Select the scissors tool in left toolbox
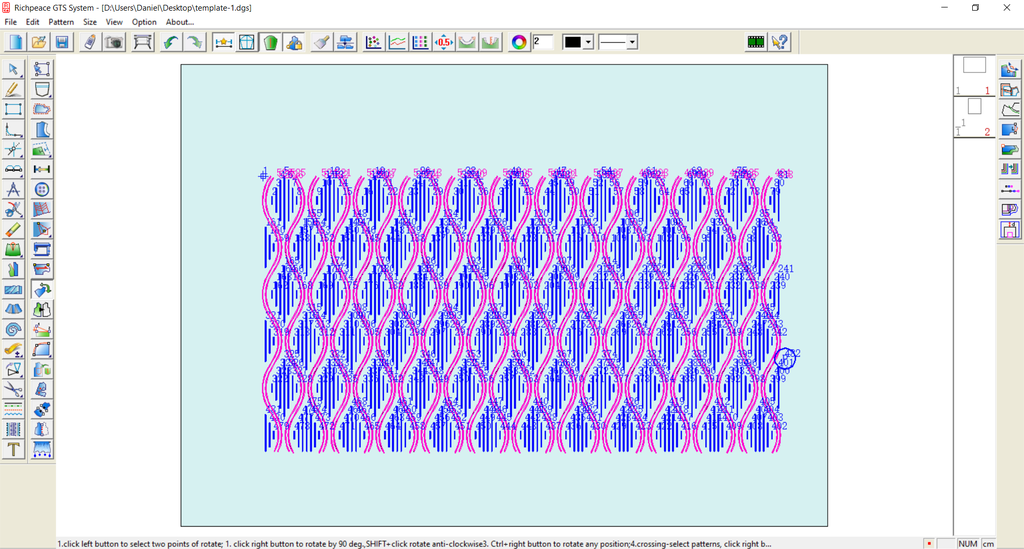The width and height of the screenshot is (1024, 549). (14, 209)
